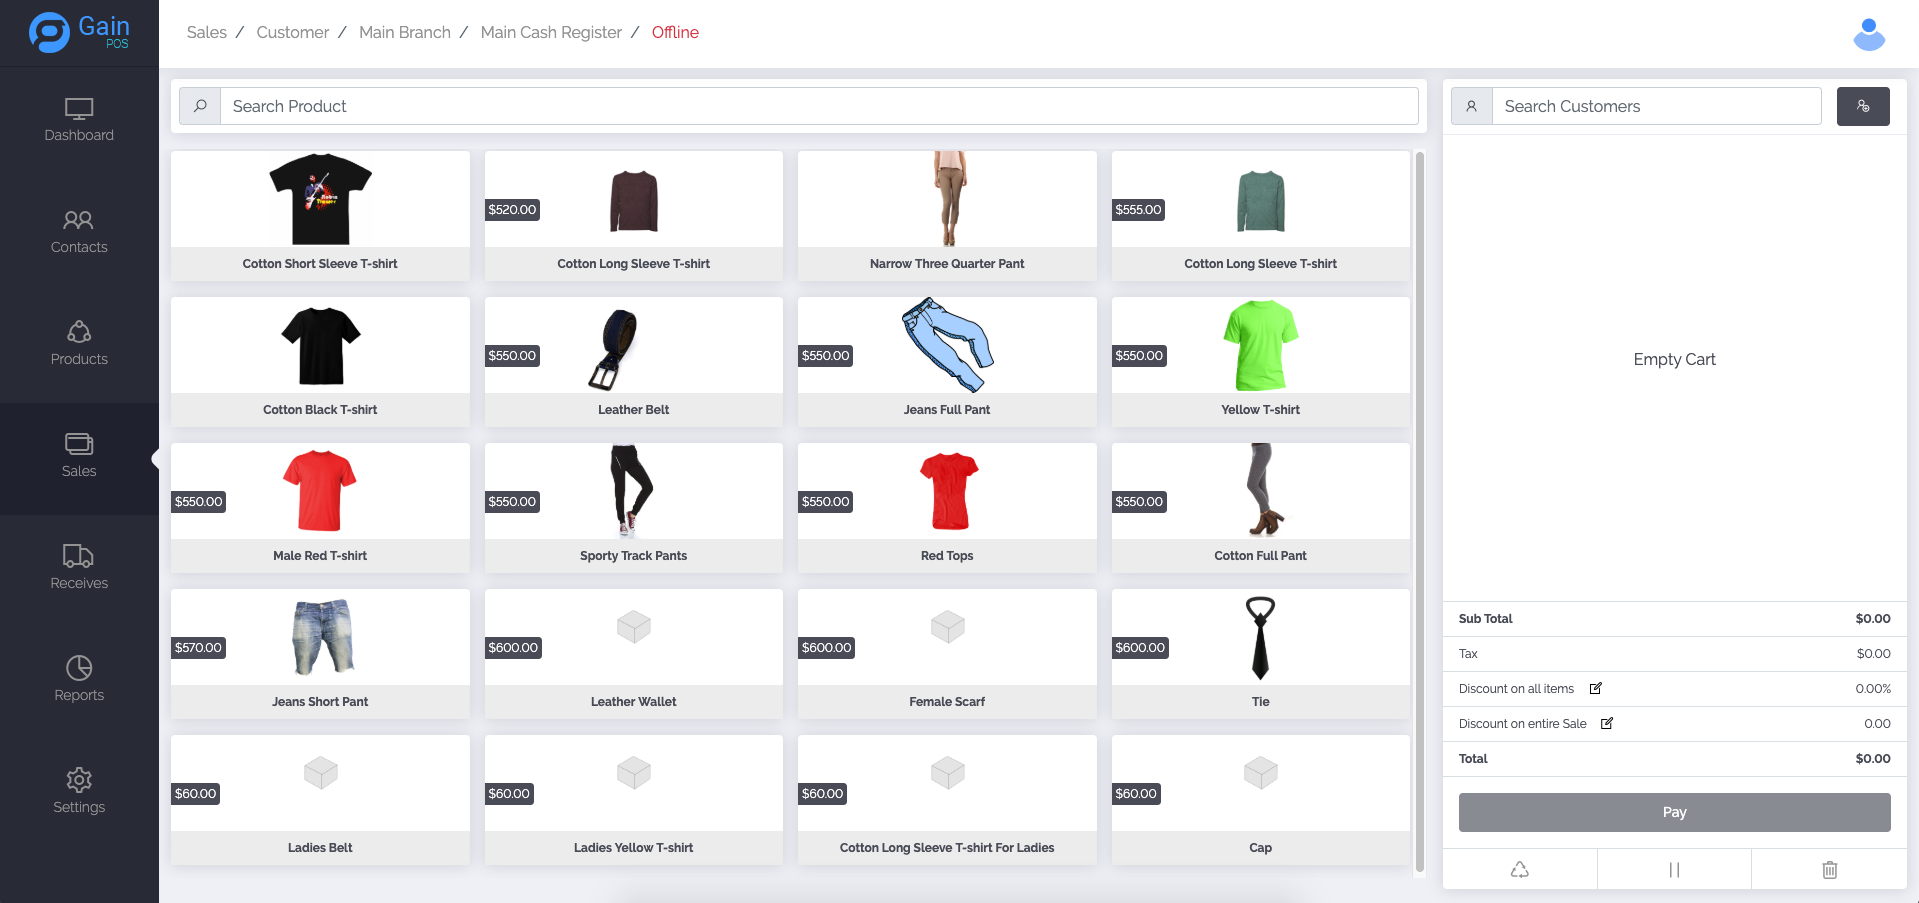Add Leather Belt to the cart

[633, 362]
